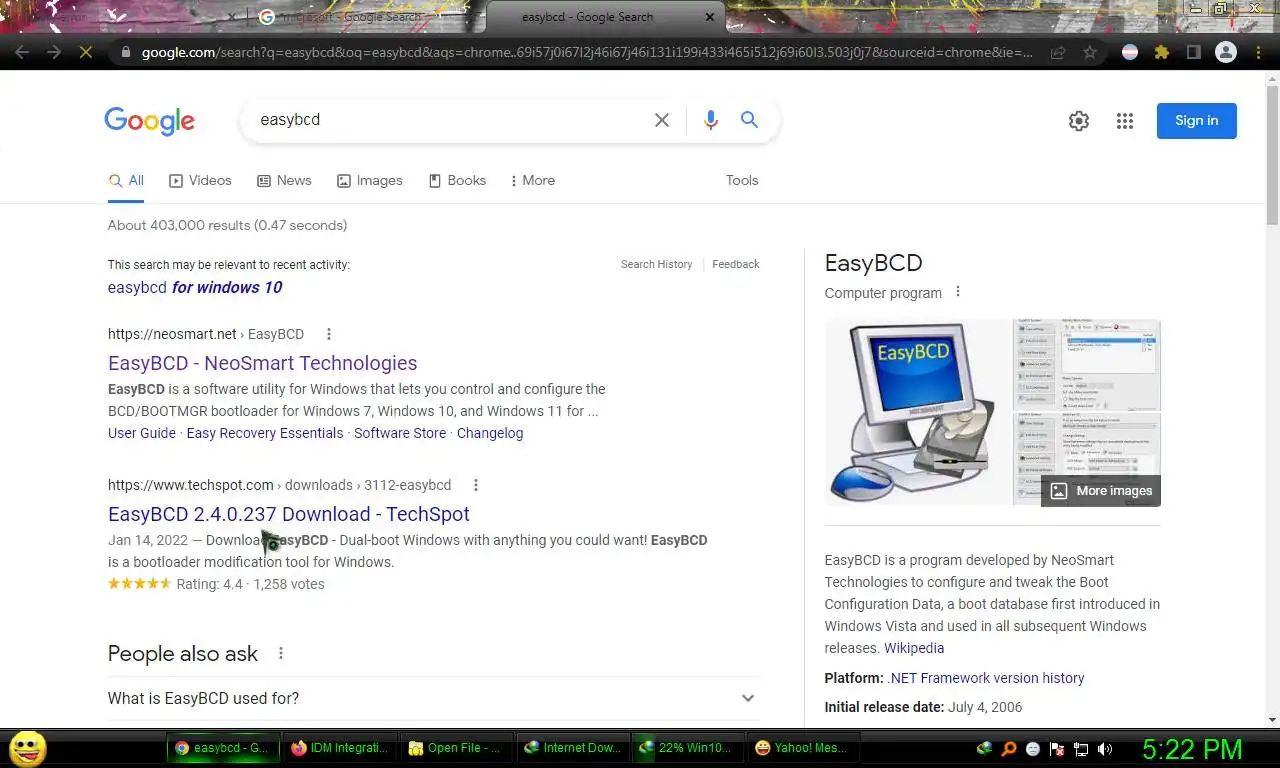Open Chrome three-dot menu
The image size is (1280, 768).
point(1259,52)
